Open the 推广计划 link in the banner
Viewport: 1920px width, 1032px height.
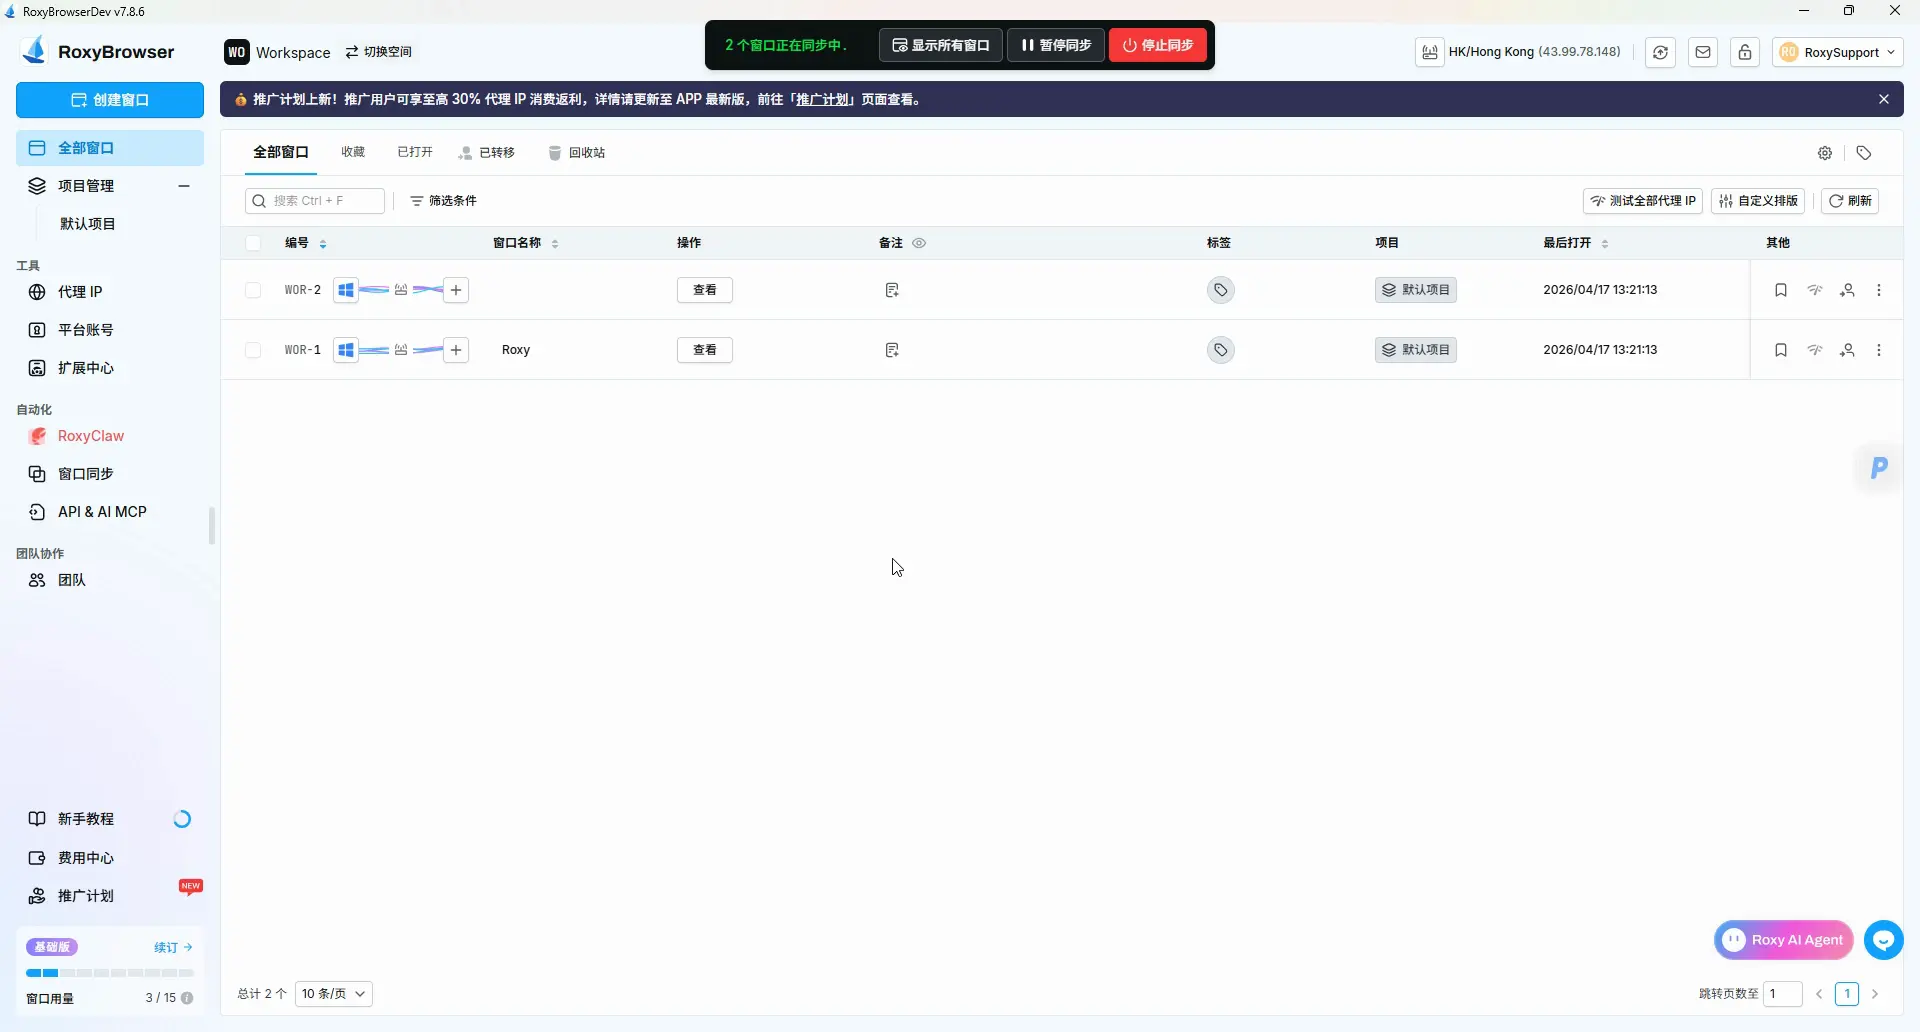click(x=823, y=100)
